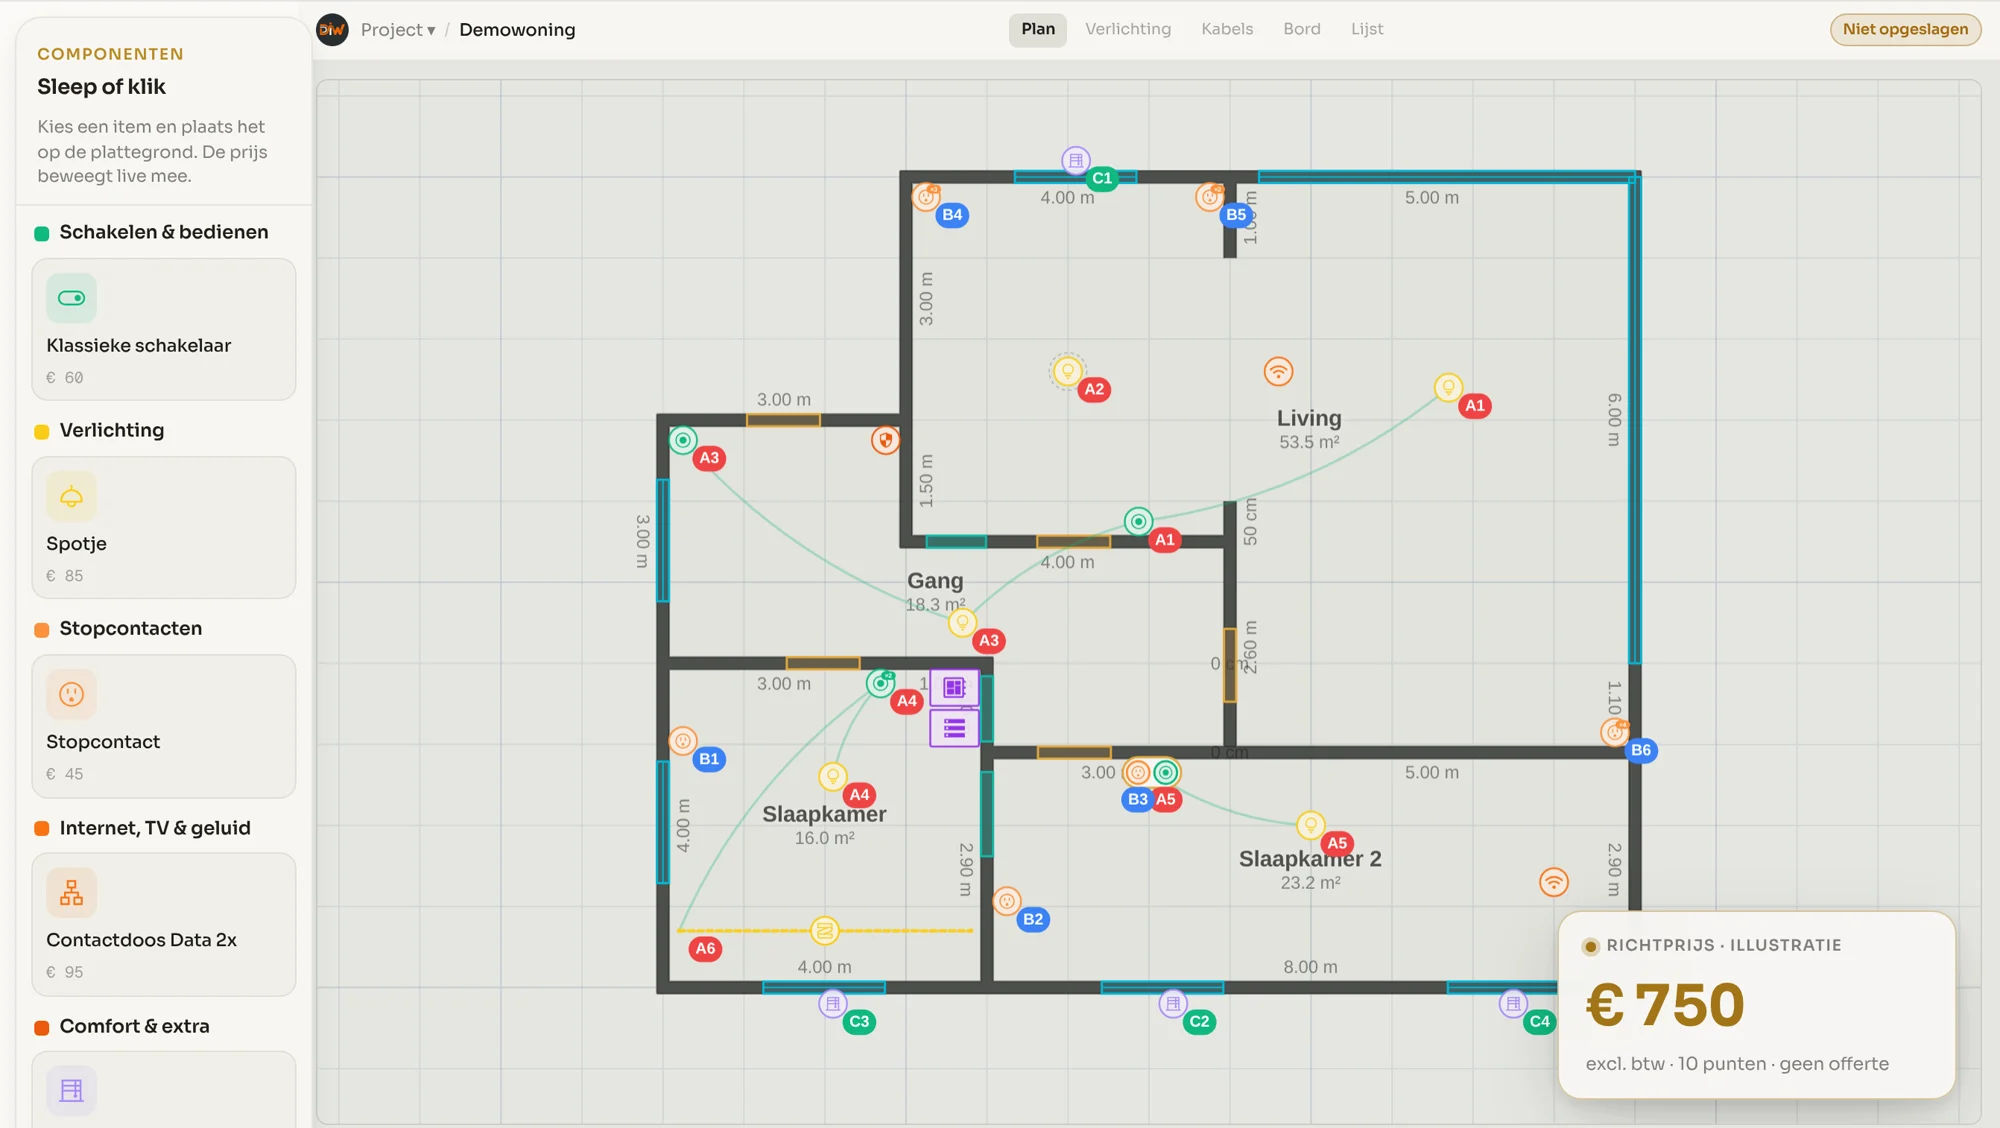The width and height of the screenshot is (2000, 1128).
Task: Pick the Spotje lamp icon
Action: click(x=71, y=496)
